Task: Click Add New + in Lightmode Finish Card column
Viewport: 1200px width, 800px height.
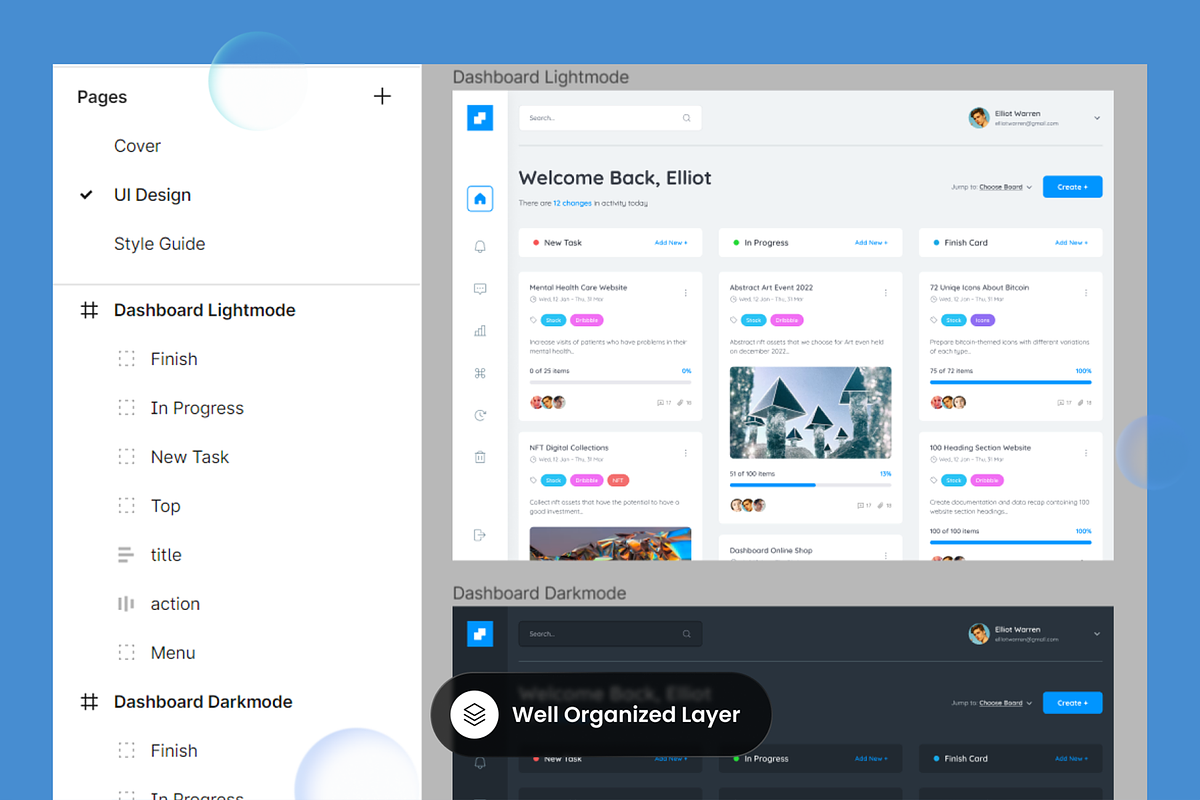Action: [x=1071, y=243]
